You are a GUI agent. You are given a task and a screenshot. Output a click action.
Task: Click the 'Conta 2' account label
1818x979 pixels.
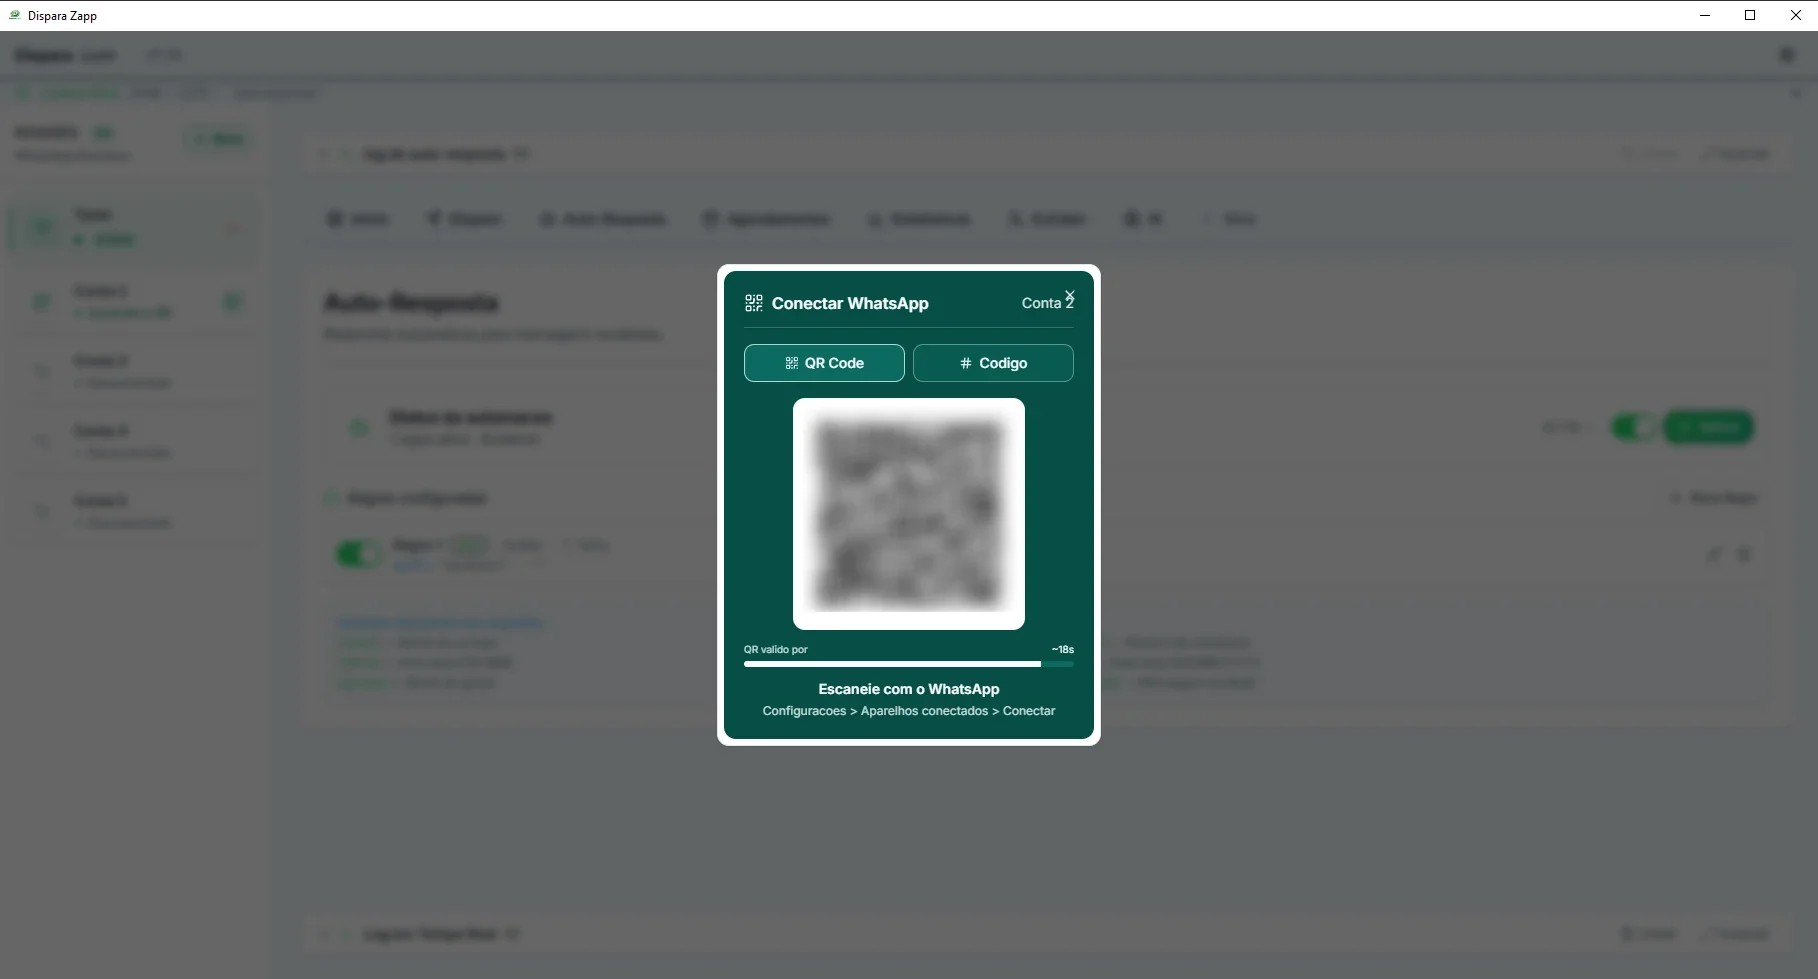[x=1047, y=303]
